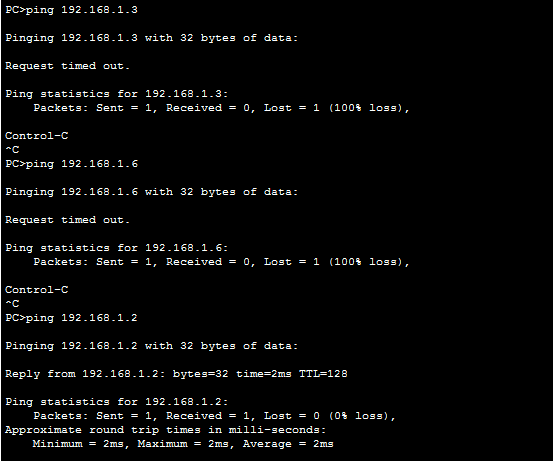Image resolution: width=553 pixels, height=461 pixels.
Task: Click the second 'Request timed out.' message
Action: pyautogui.click(x=67, y=220)
